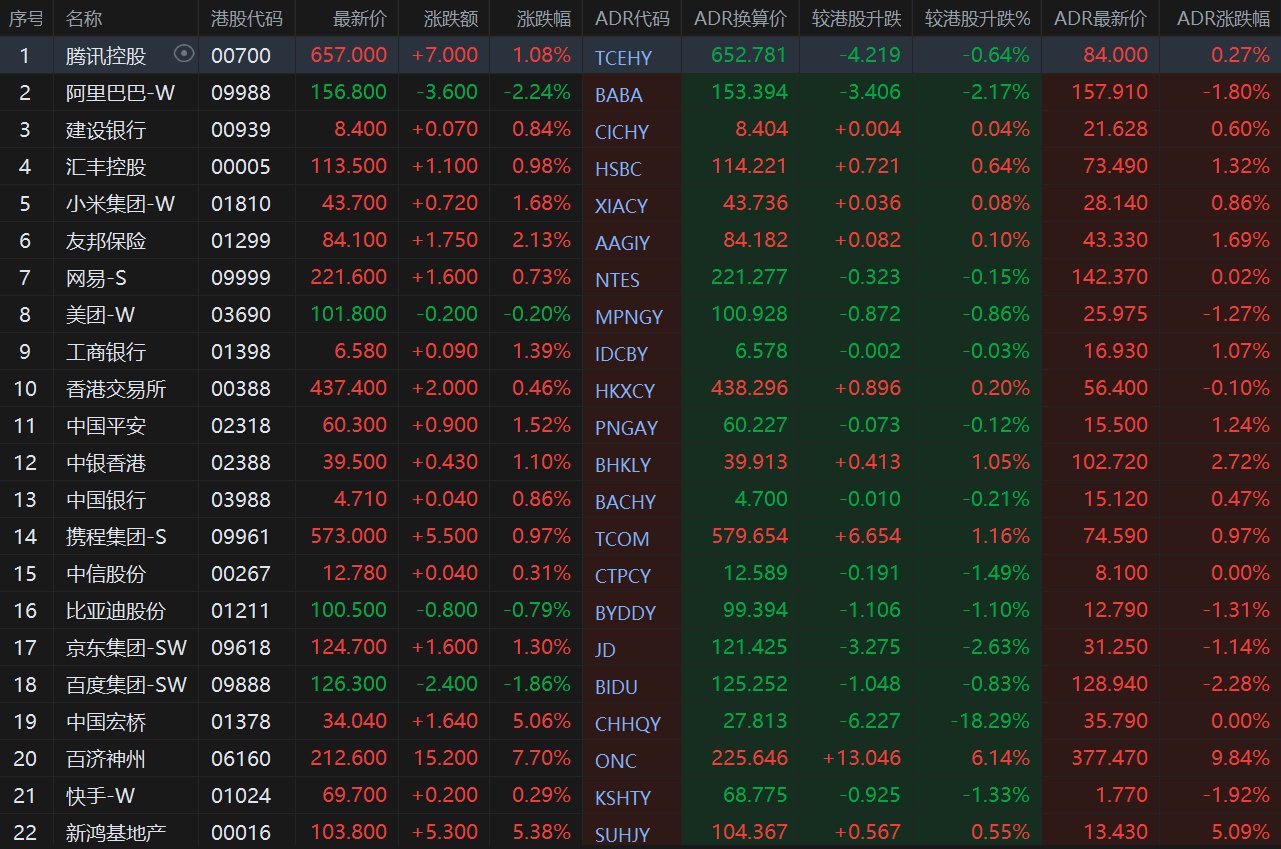Open the BABA ADR code link

[618, 95]
